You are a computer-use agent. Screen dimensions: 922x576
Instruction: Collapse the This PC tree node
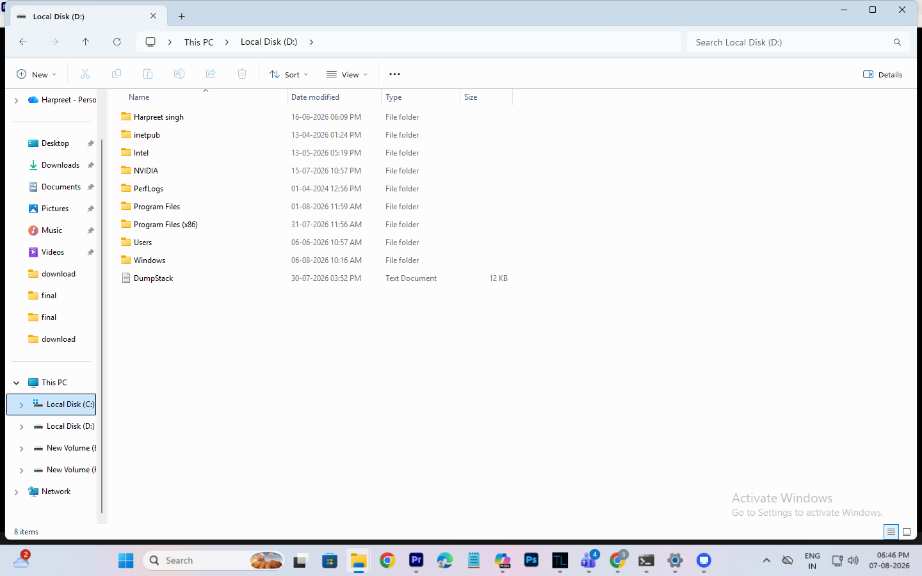[16, 383]
